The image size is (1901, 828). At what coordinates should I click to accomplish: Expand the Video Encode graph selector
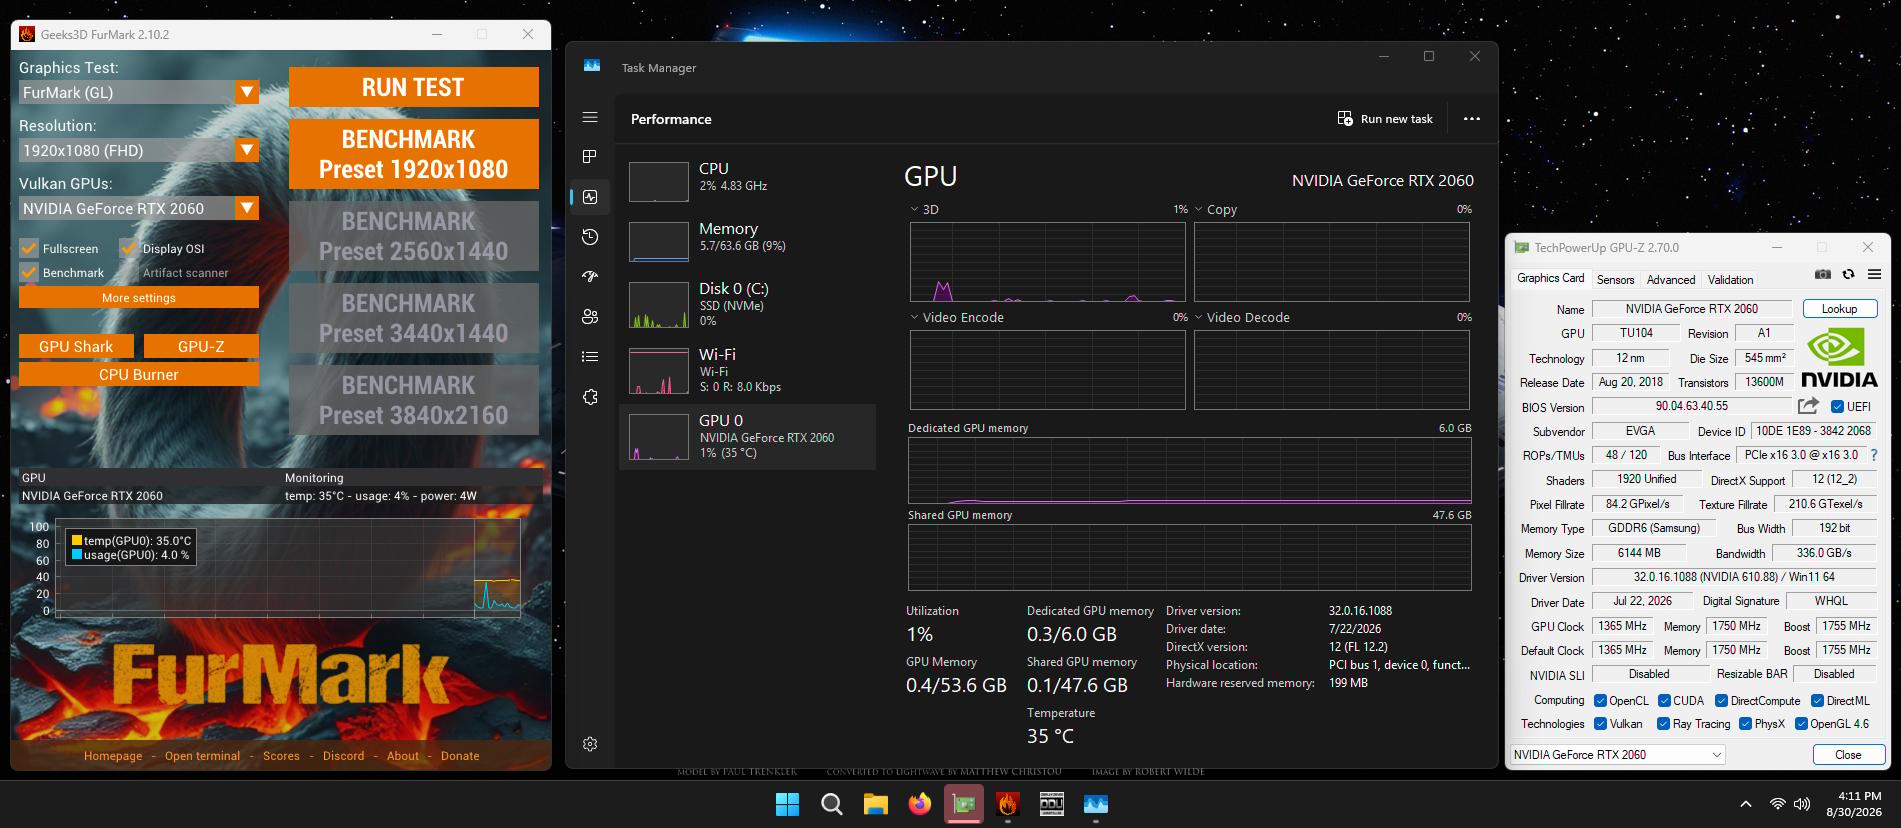[x=914, y=318]
